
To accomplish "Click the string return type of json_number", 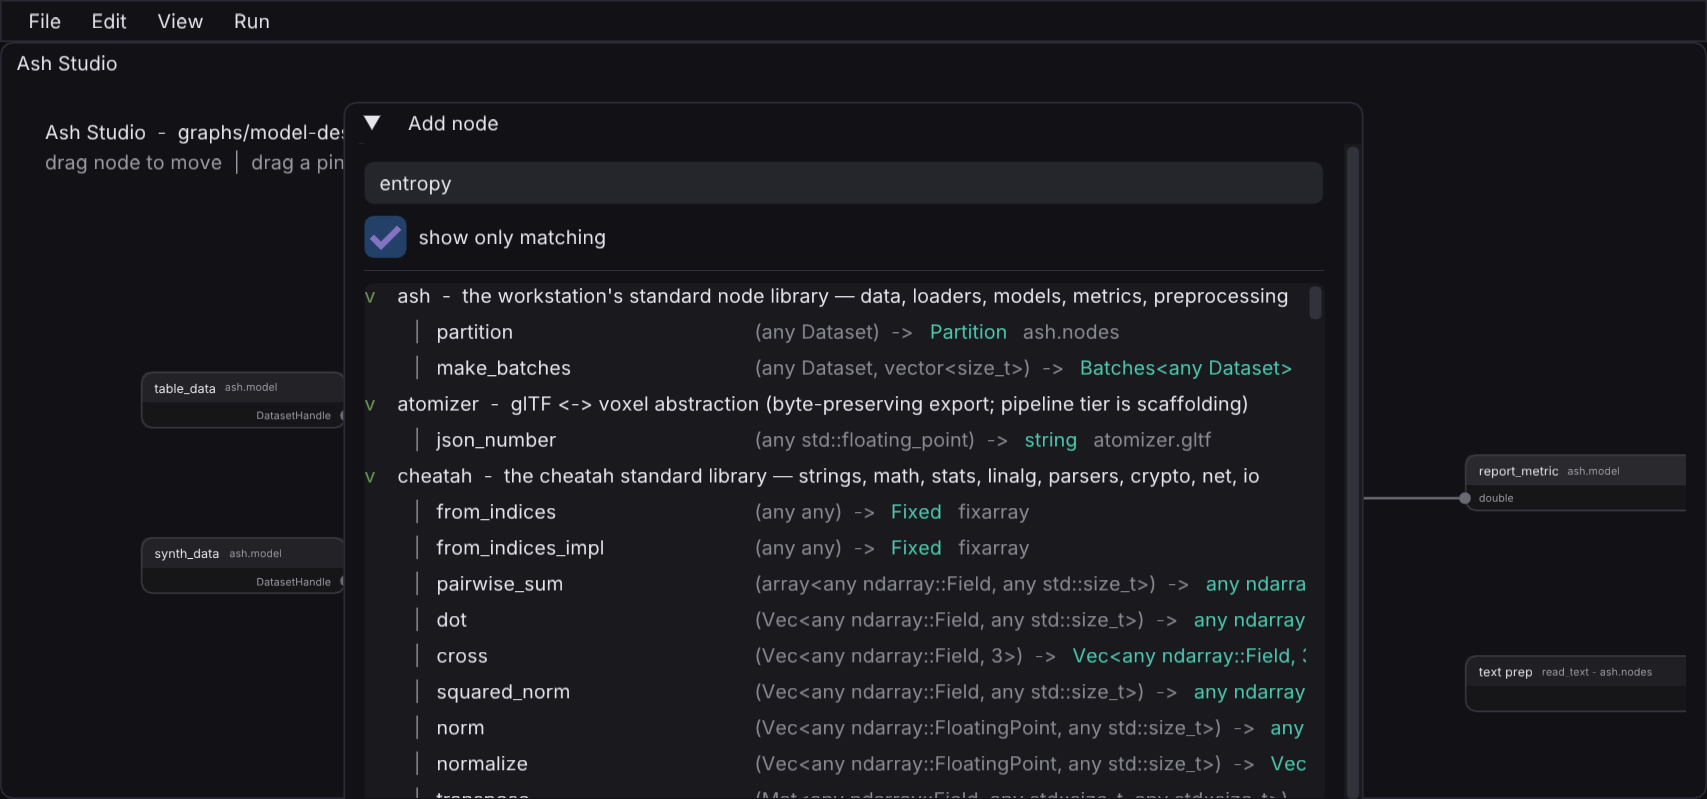I will (x=1050, y=440).
